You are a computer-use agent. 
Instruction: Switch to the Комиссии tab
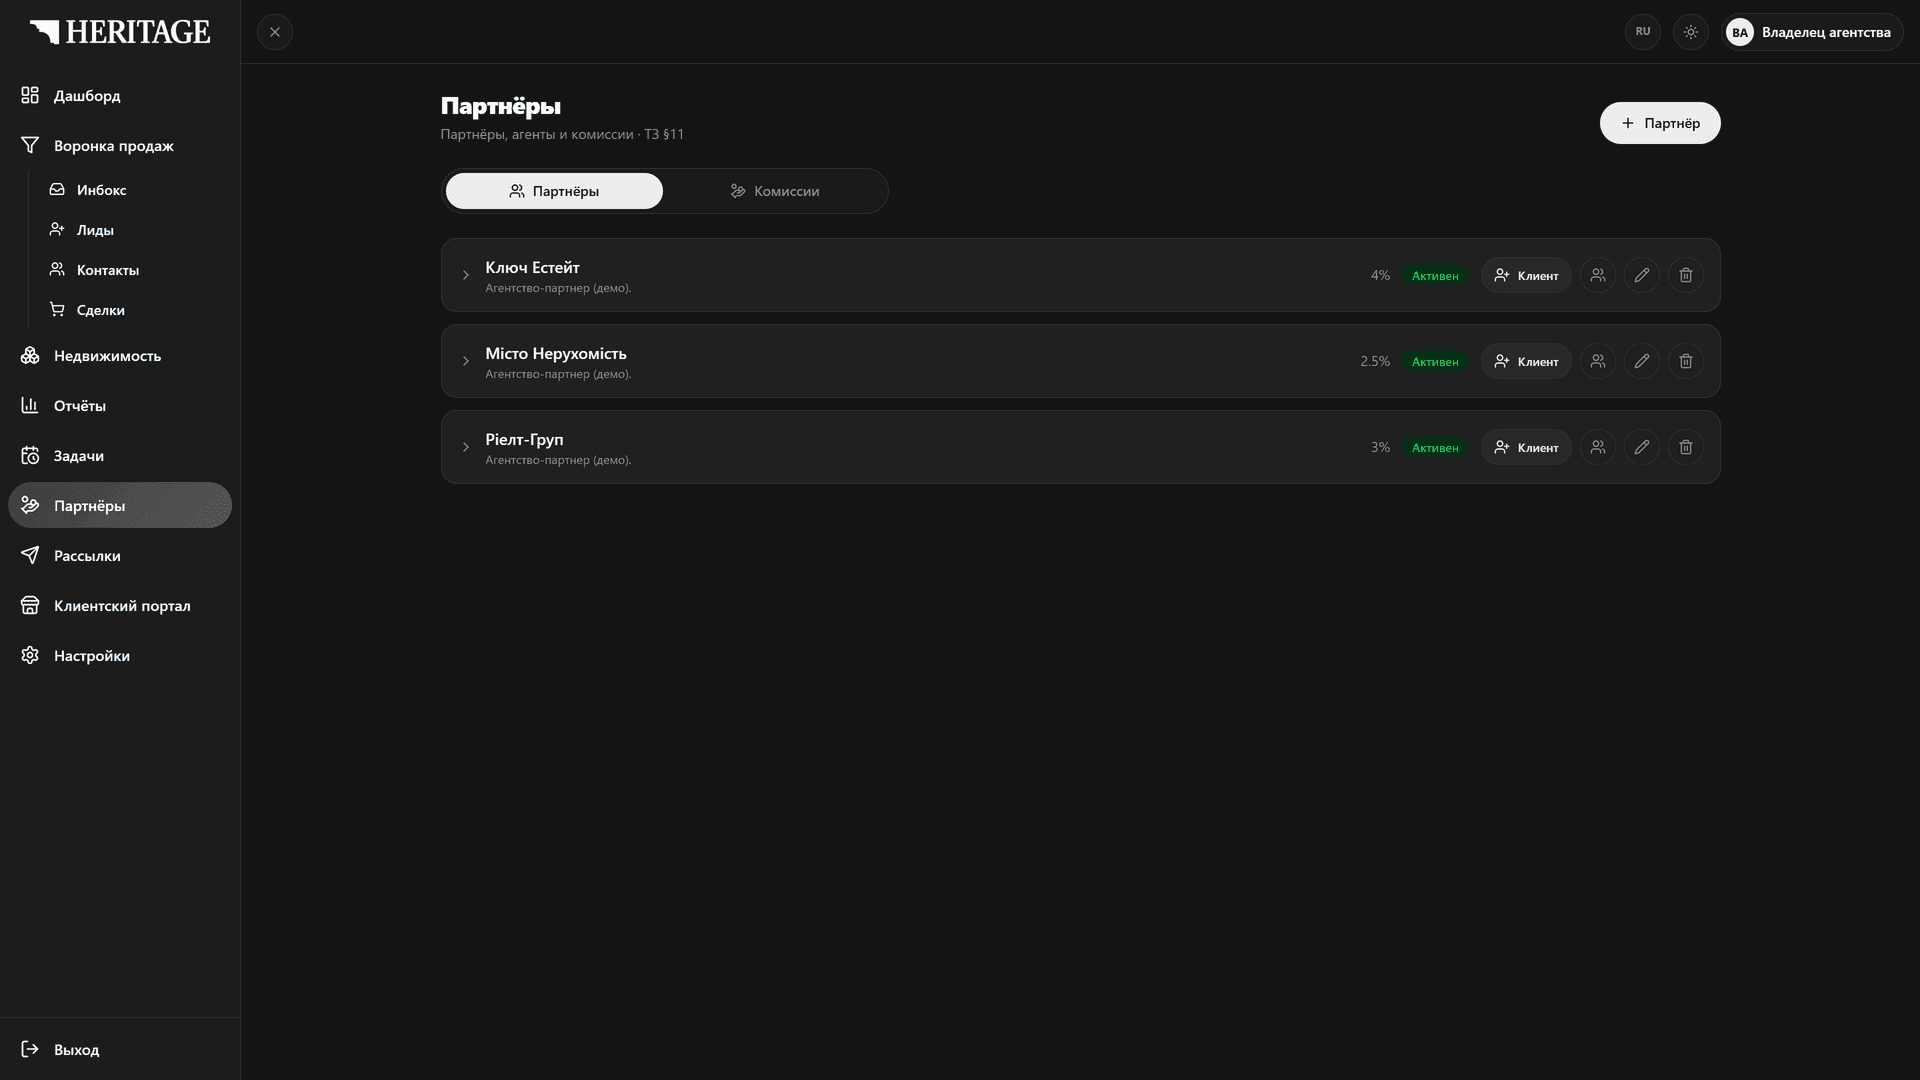click(x=774, y=191)
